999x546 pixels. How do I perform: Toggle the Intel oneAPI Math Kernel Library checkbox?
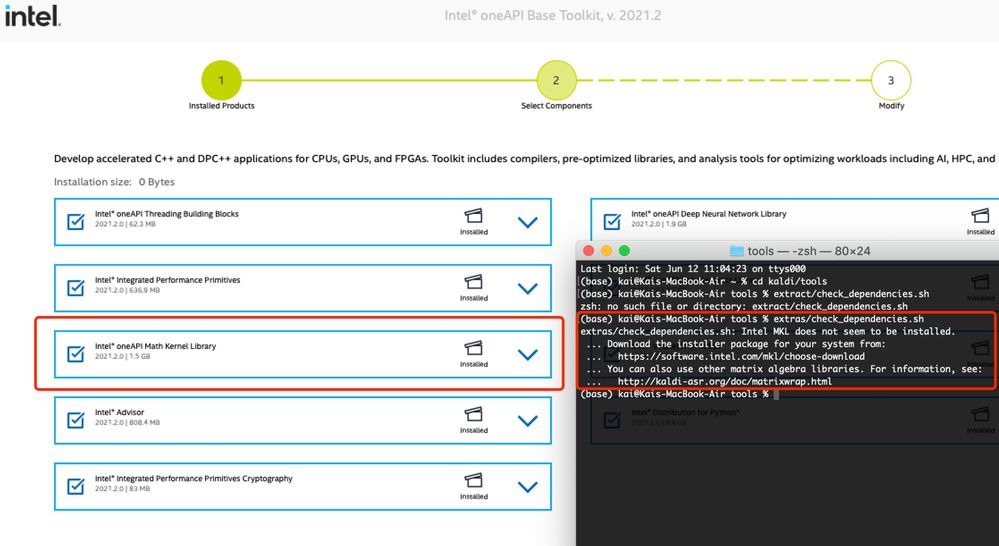click(76, 354)
